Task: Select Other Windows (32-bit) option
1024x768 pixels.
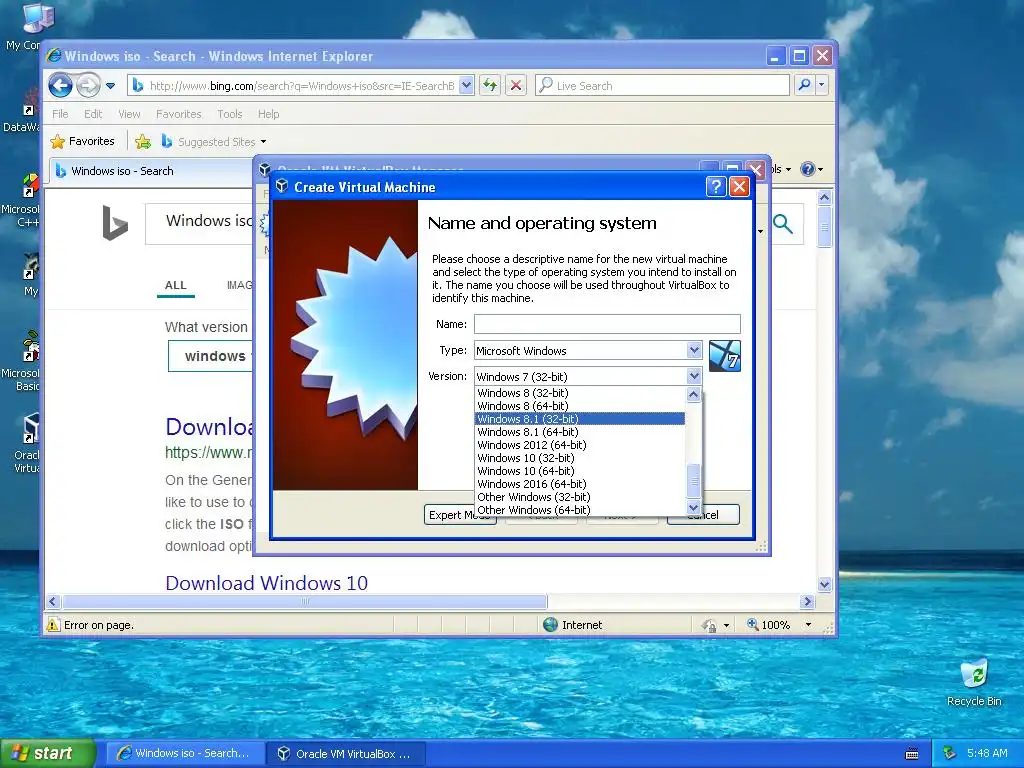Action: [x=579, y=497]
